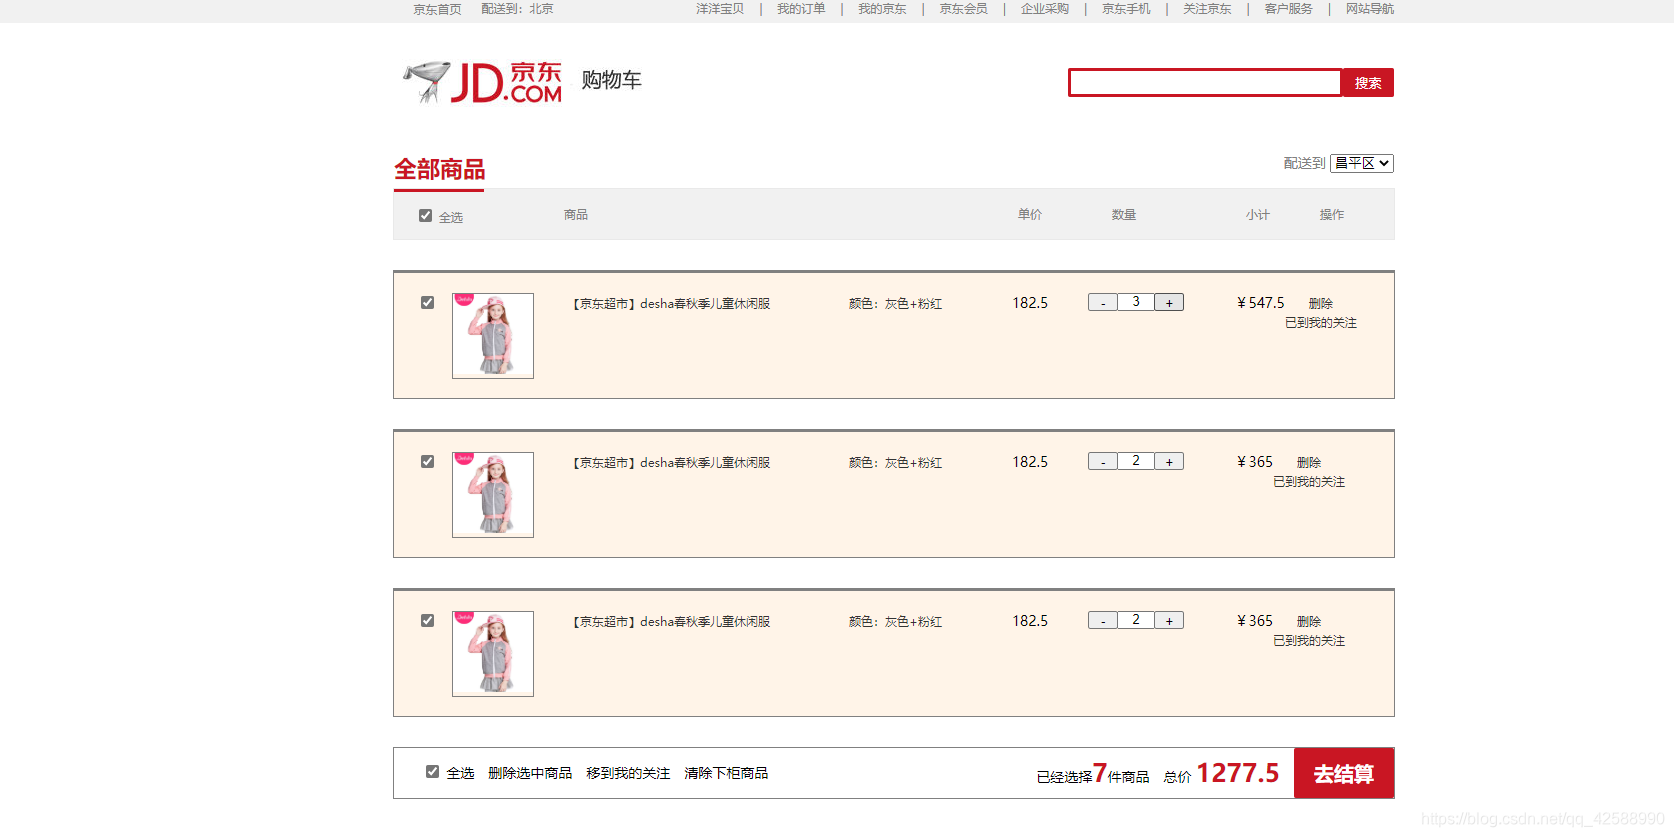Delete the ¥547.5 item via 删除
Viewport: 1674px width, 837px height.
1321,304
